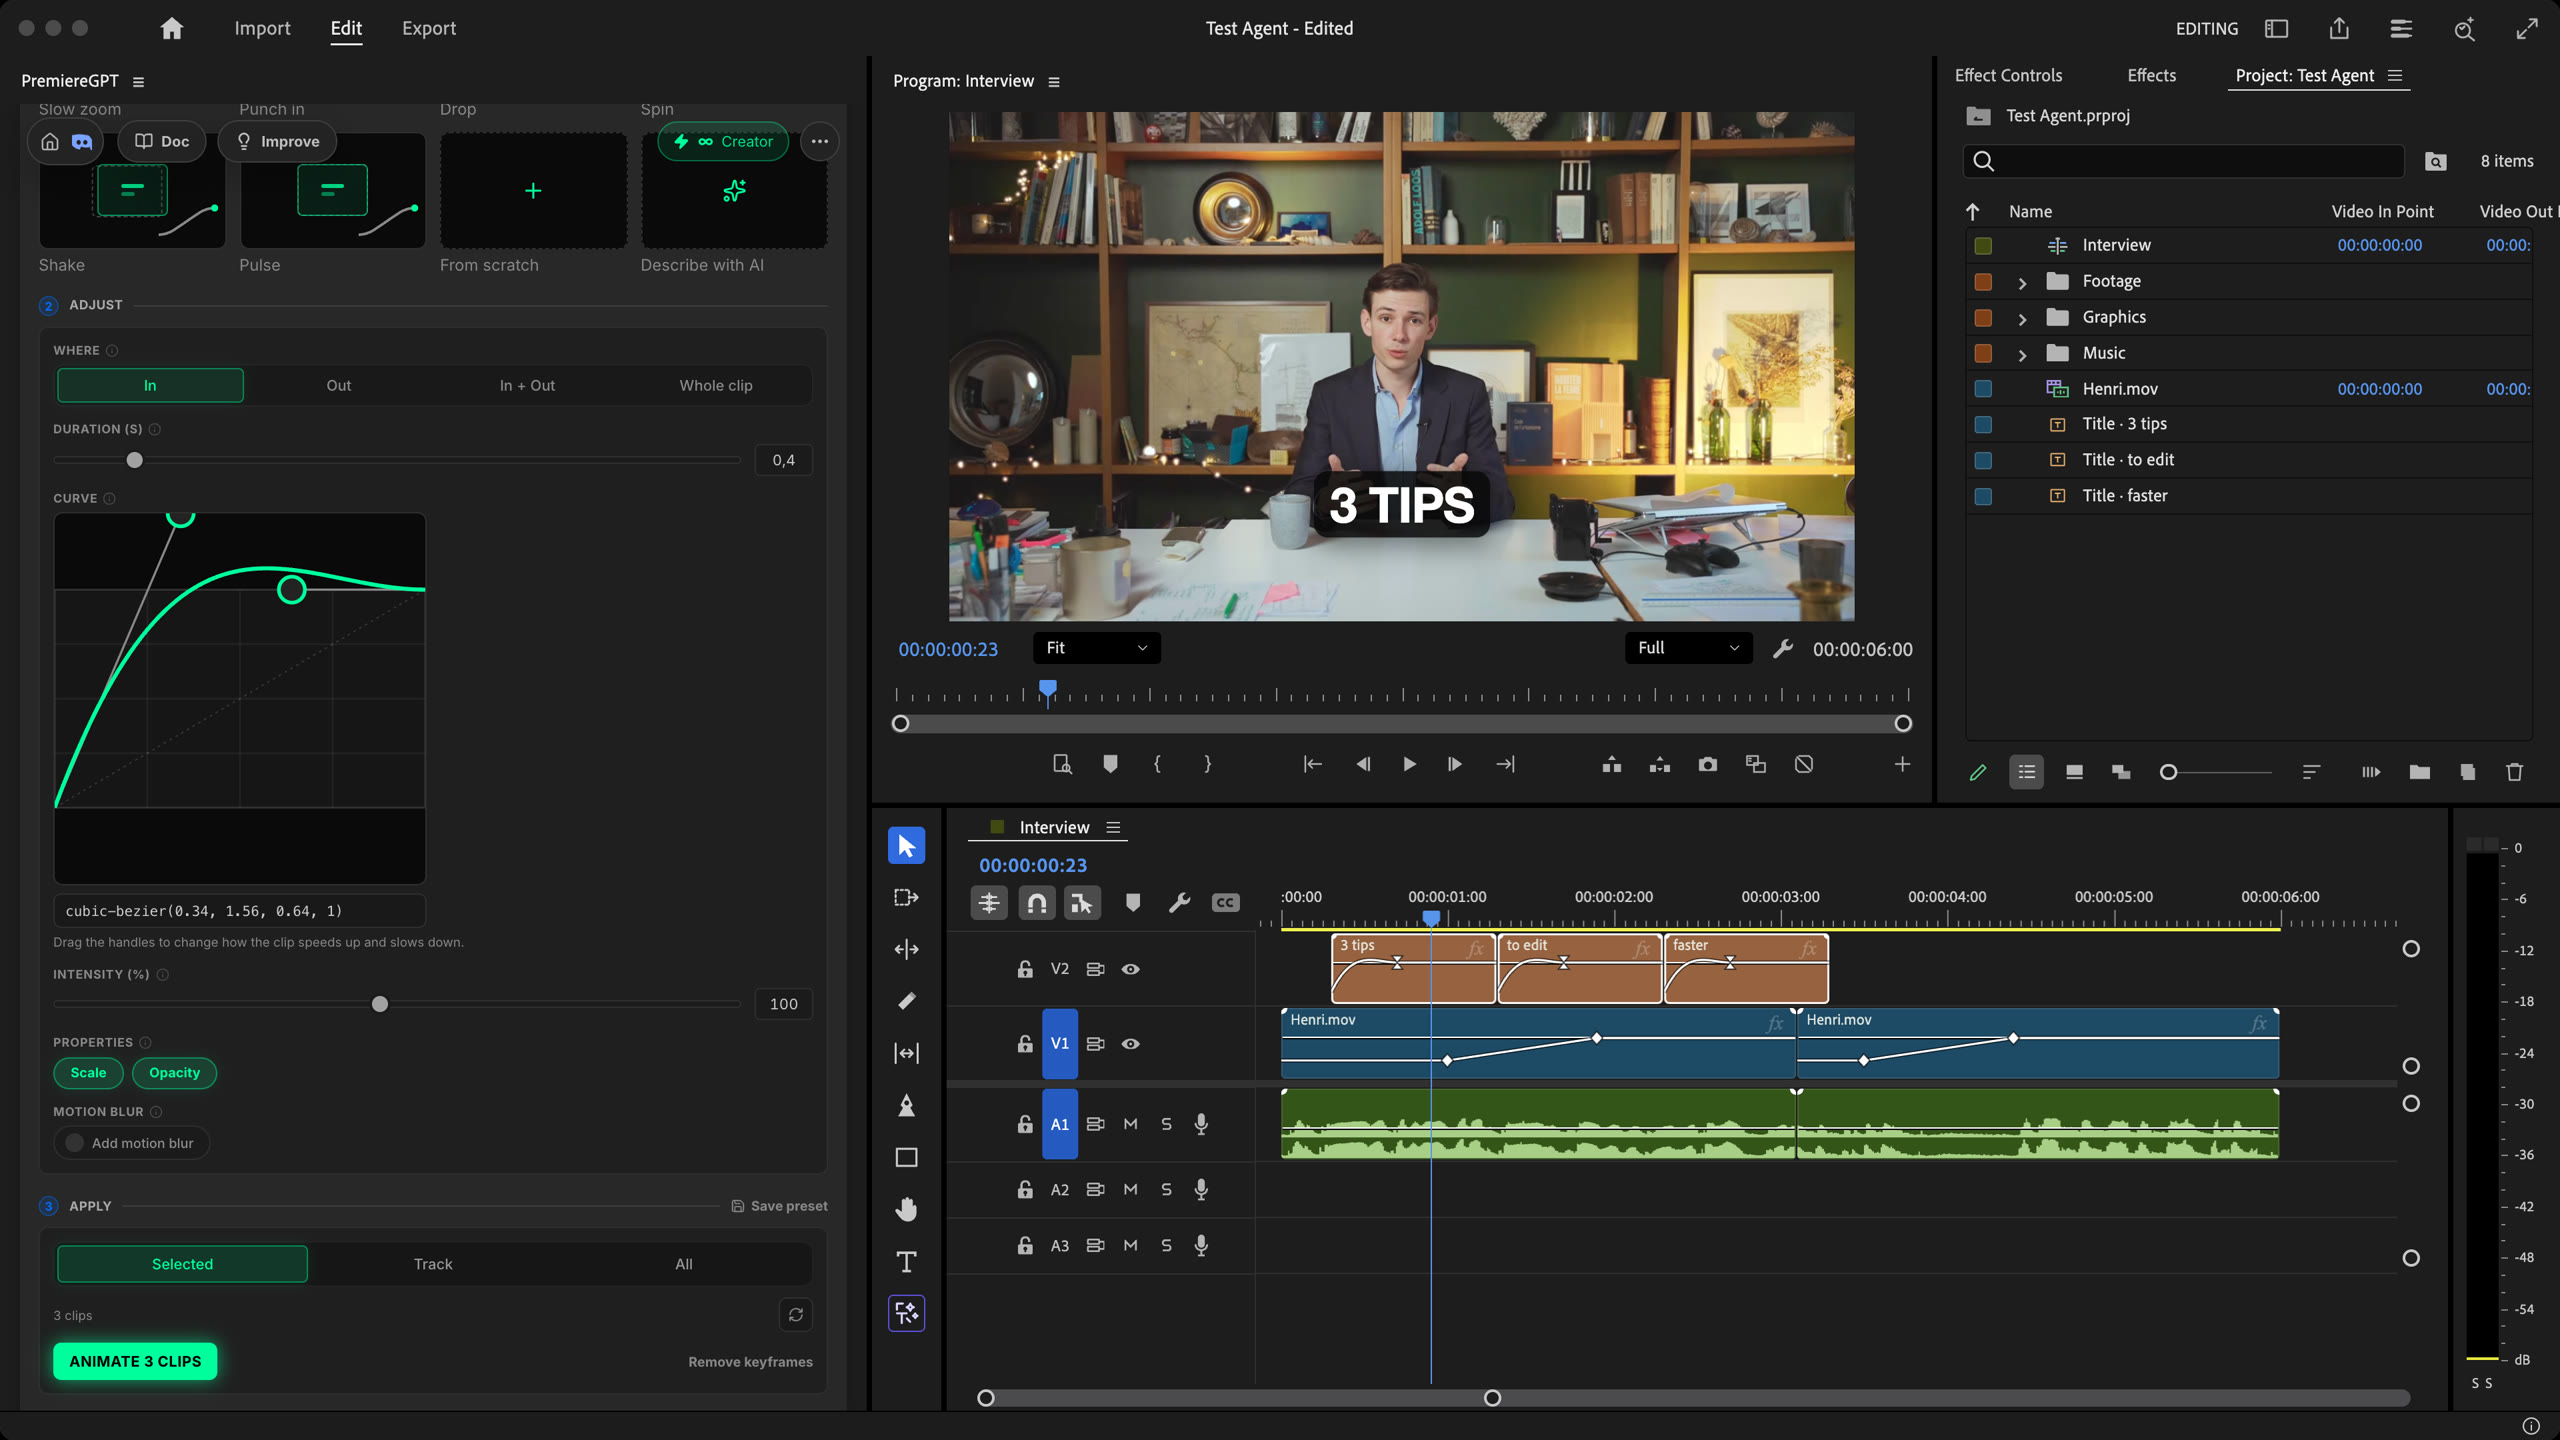Click Project panel thumbnail zoom slider
Viewport: 2560px width, 1440px height.
2168,772
